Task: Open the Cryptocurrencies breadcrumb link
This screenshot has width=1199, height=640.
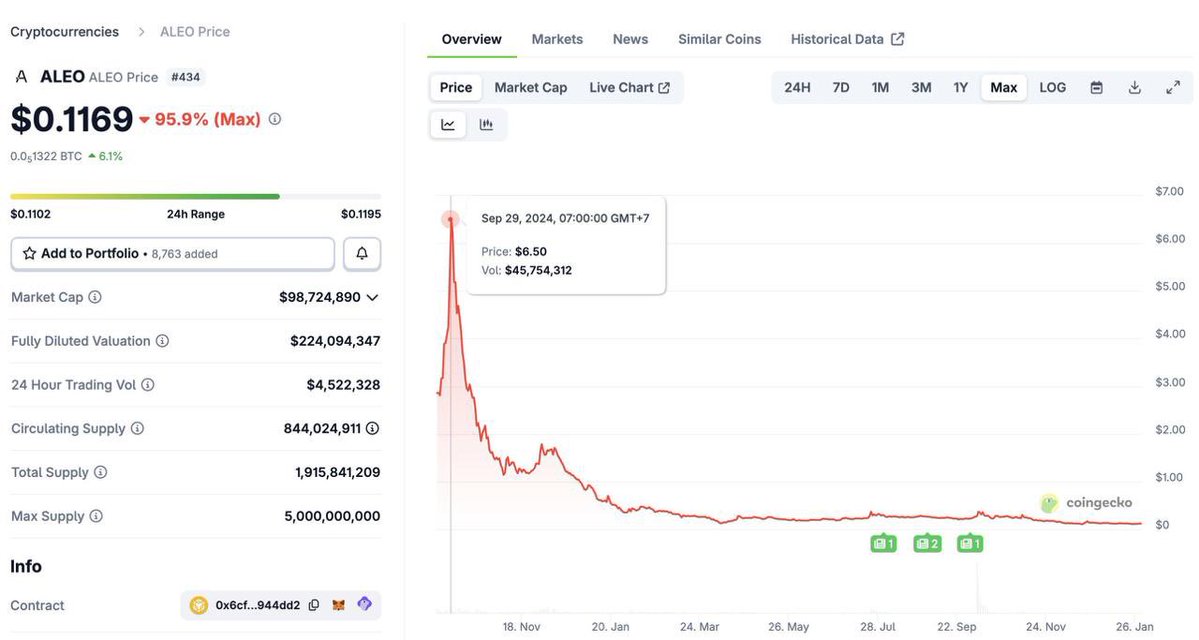Action: tap(64, 32)
